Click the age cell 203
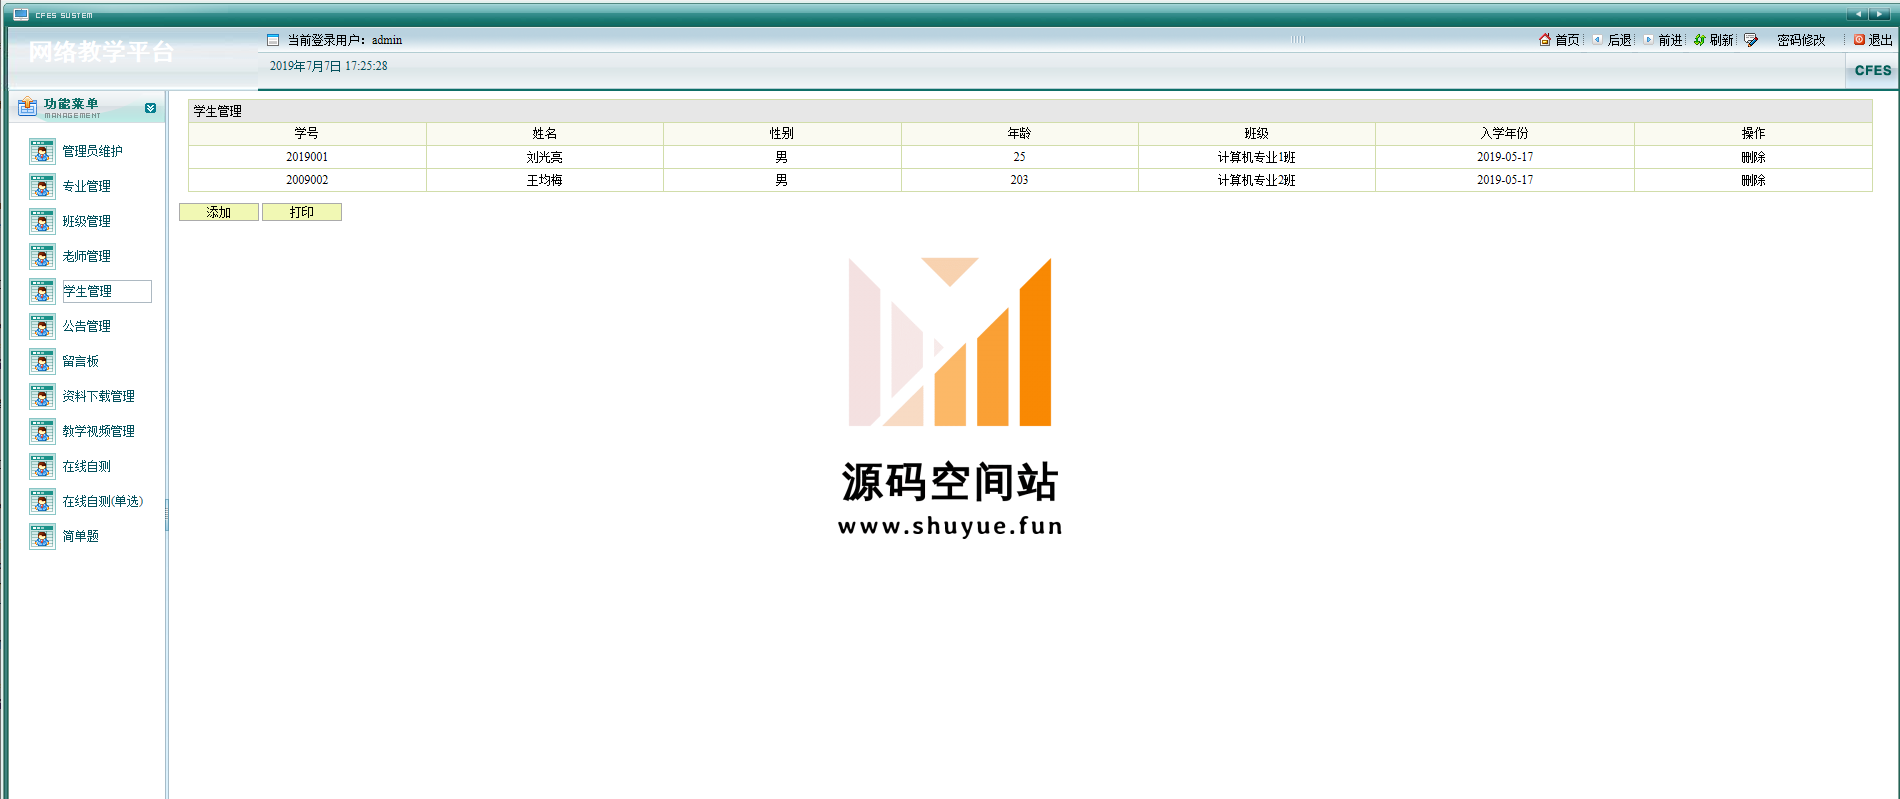Screen dimensions: 1900x799 [1019, 180]
